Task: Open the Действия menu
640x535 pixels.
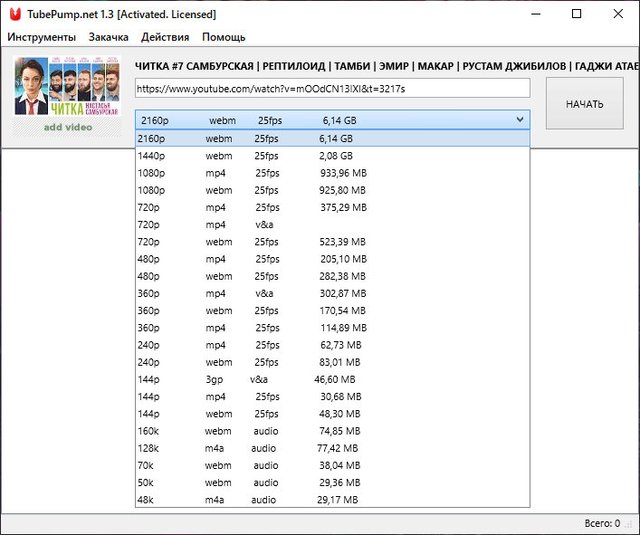Action: (x=165, y=37)
